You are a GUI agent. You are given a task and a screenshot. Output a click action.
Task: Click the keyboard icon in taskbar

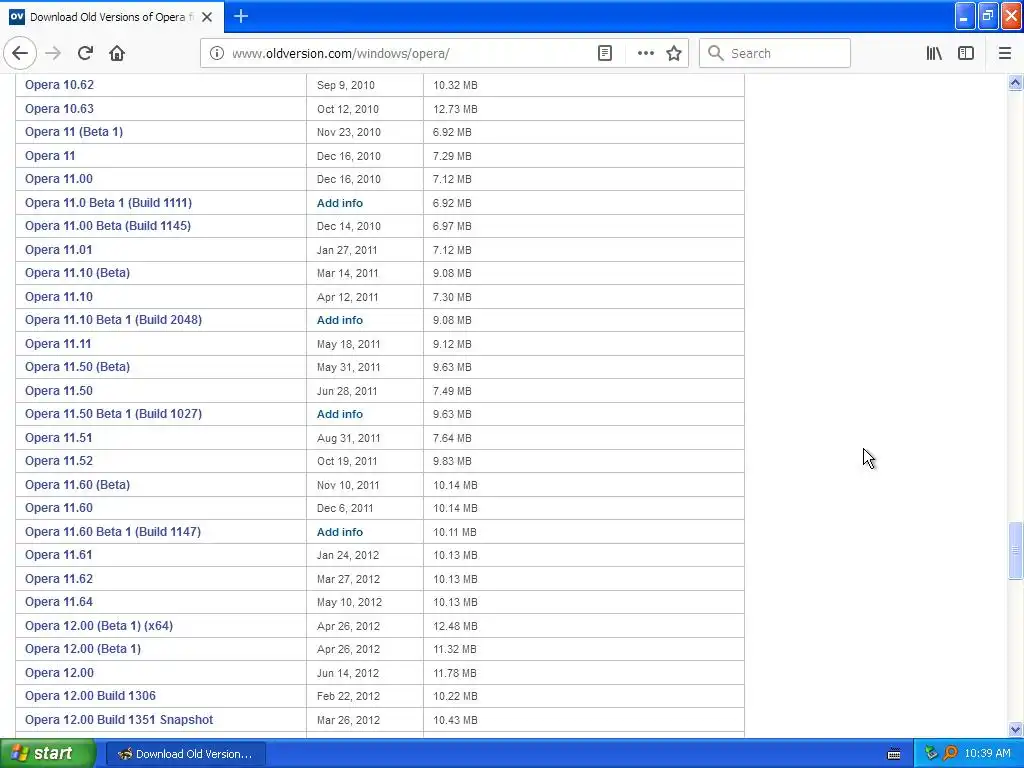[894, 754]
